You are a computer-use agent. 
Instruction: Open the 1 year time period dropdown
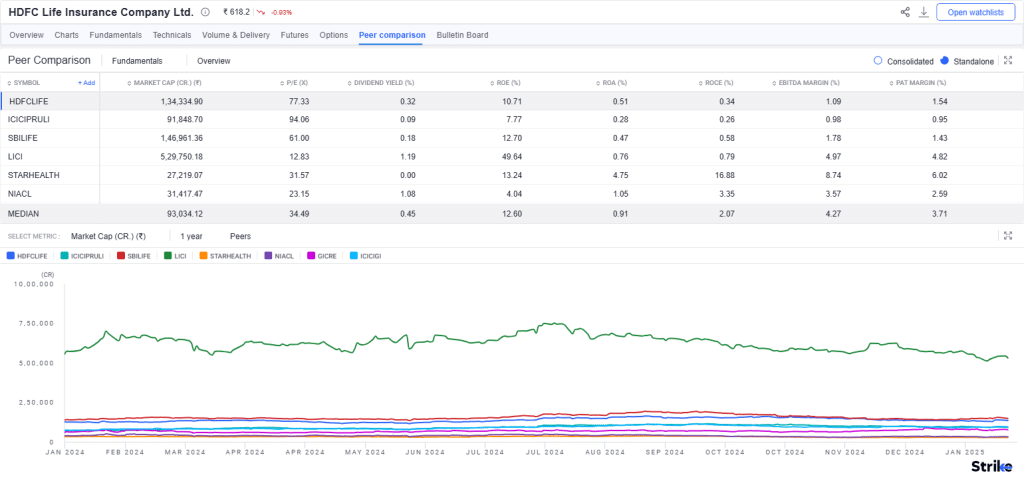pos(191,236)
